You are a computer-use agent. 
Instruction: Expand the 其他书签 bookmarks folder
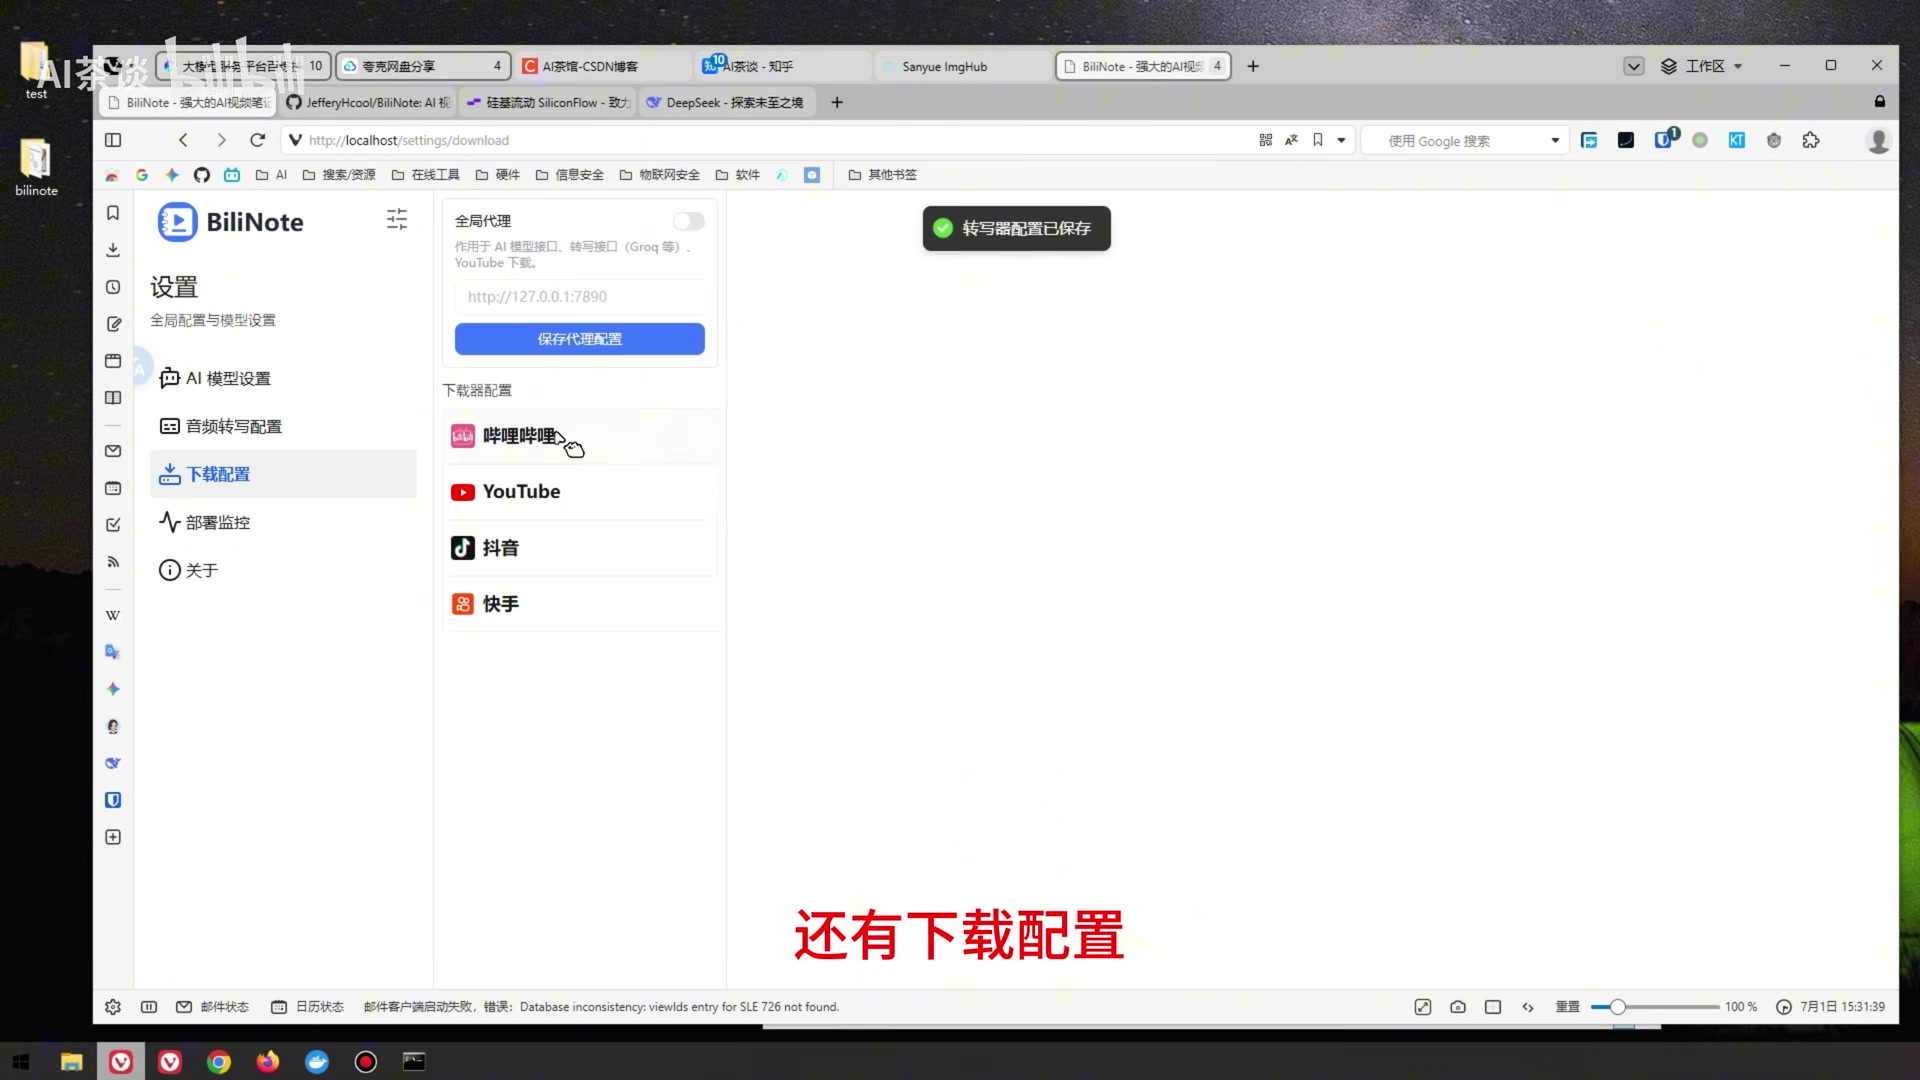883,175
